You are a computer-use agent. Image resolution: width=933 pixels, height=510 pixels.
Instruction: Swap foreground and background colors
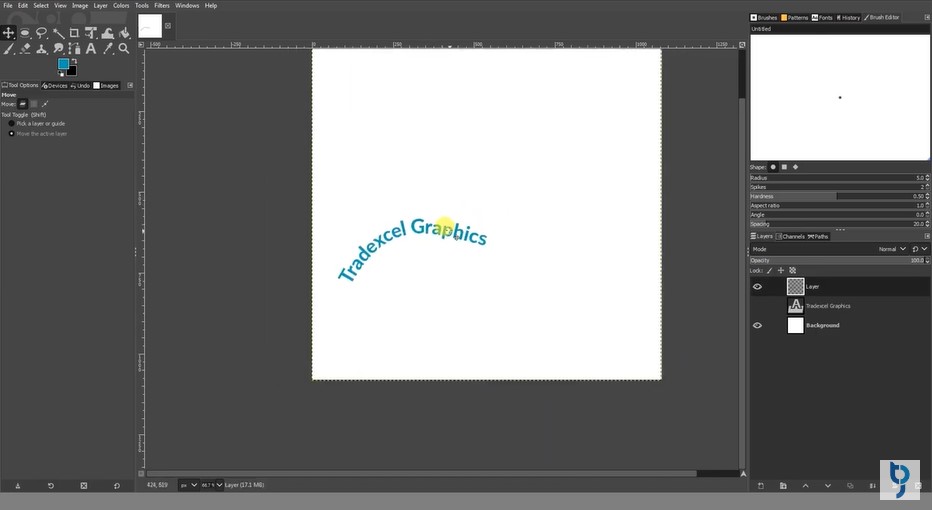[74, 61]
